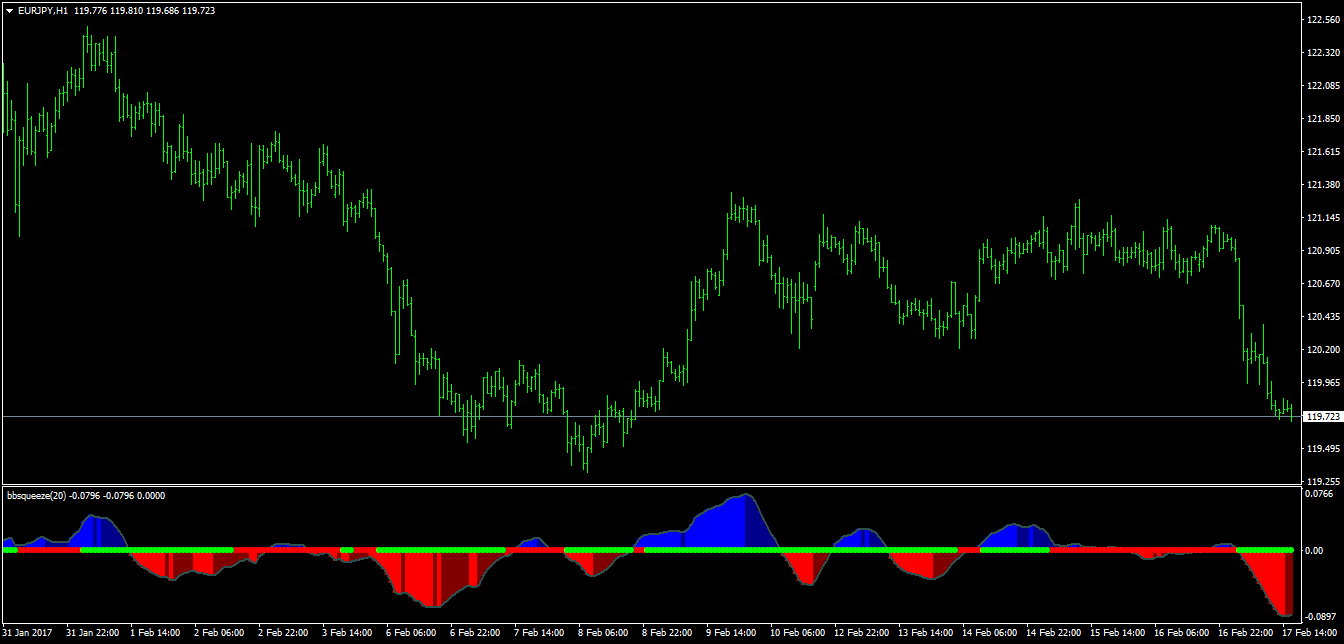Click the 17 Feb 14:00 time label
This screenshot has width=1344, height=644.
pyautogui.click(x=1310, y=634)
